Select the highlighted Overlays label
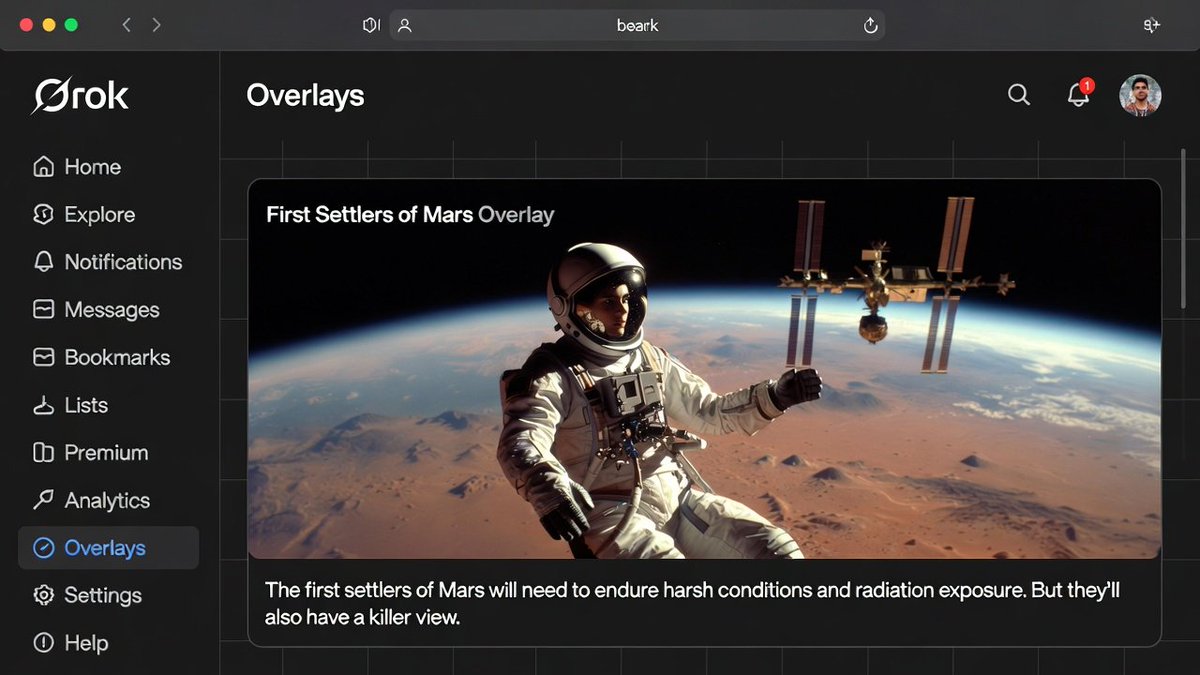Viewport: 1200px width, 675px height. [x=105, y=548]
